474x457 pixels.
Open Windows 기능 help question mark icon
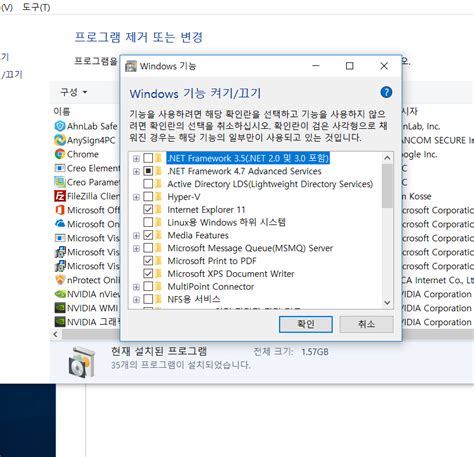[386, 92]
